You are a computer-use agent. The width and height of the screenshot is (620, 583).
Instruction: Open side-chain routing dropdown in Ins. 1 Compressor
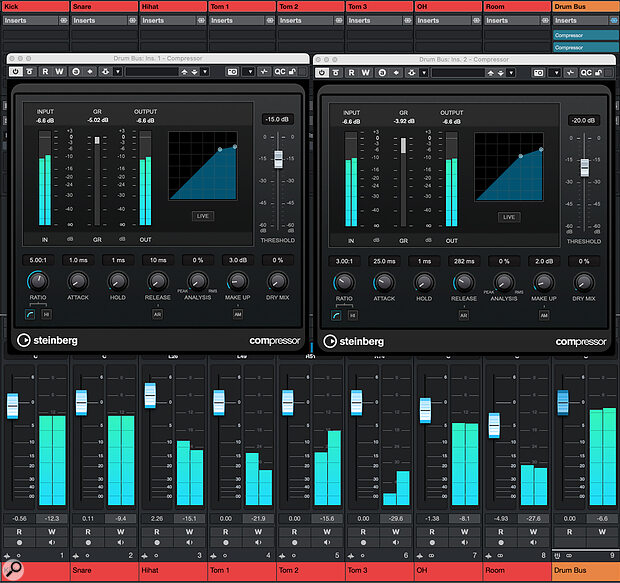[x=118, y=72]
